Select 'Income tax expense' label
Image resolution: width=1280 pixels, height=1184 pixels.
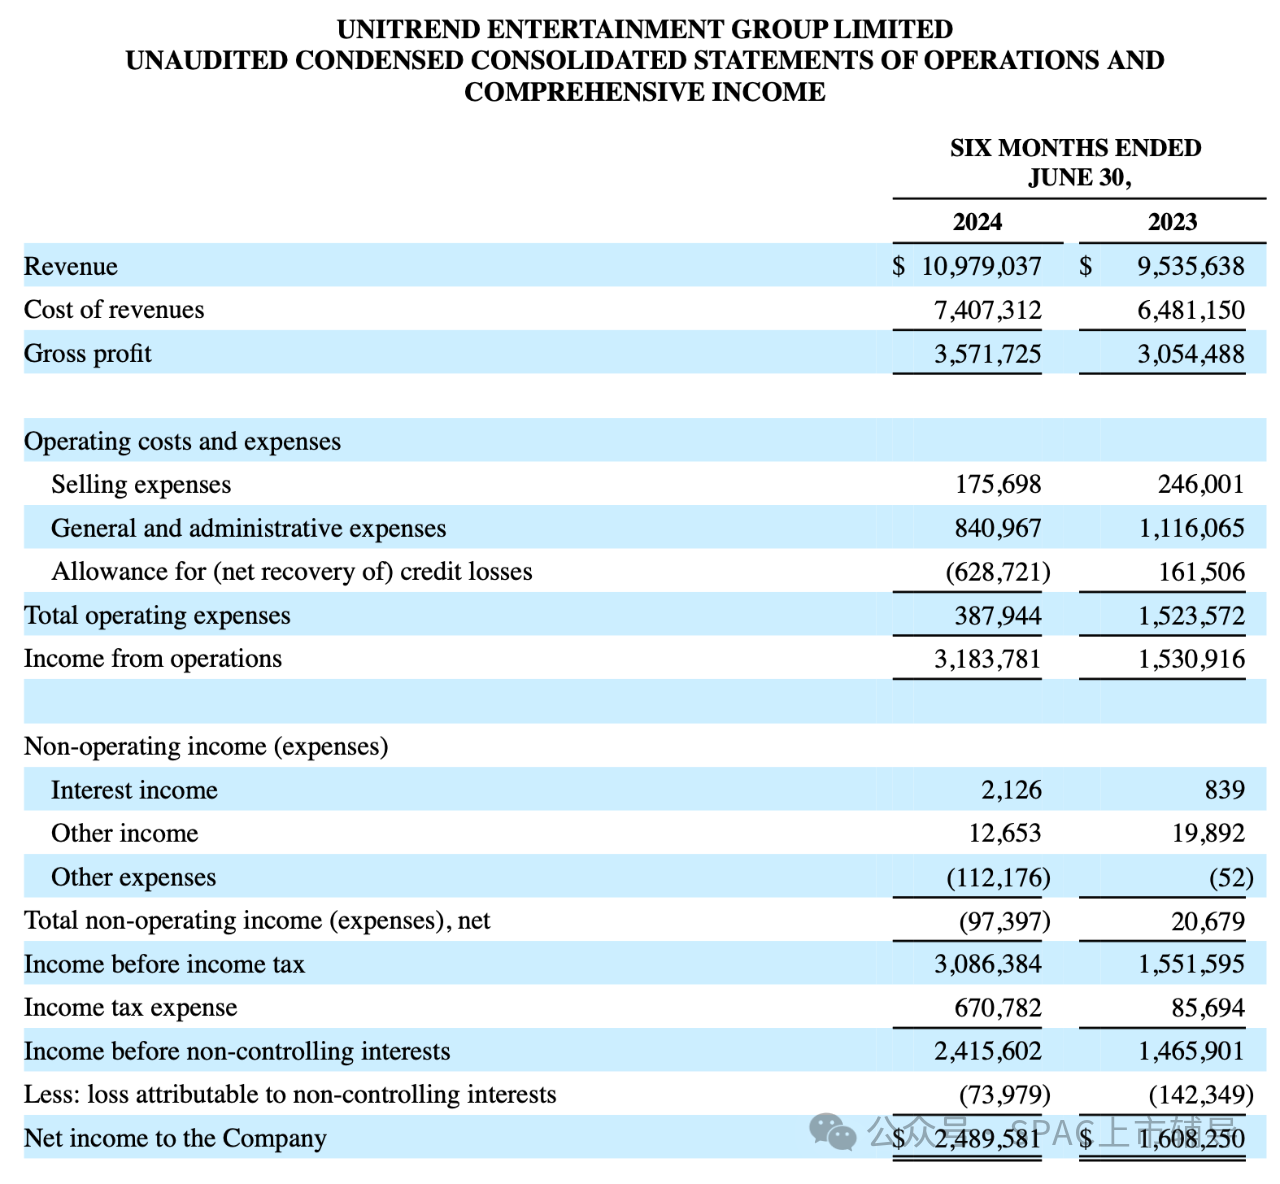130,1008
